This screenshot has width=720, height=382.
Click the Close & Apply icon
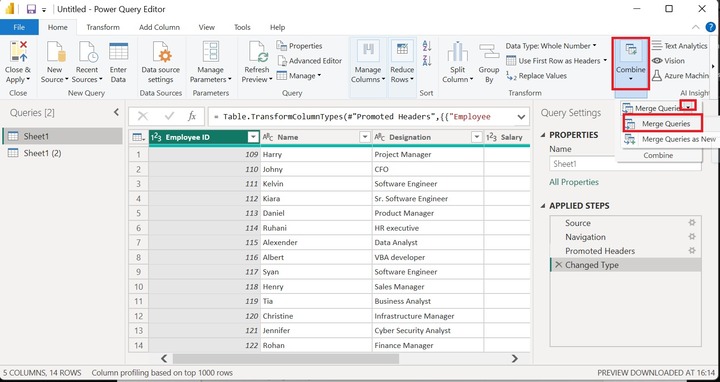tap(18, 51)
